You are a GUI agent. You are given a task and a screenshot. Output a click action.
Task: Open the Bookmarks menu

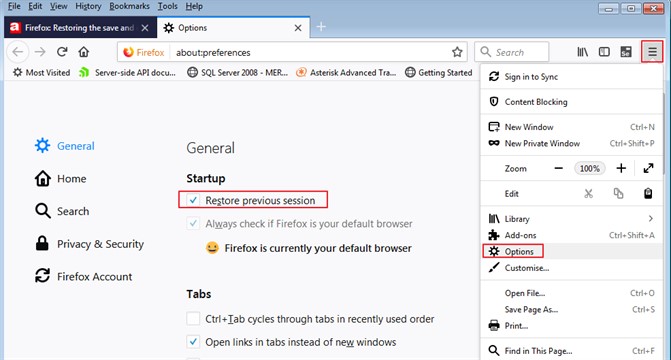(x=129, y=6)
